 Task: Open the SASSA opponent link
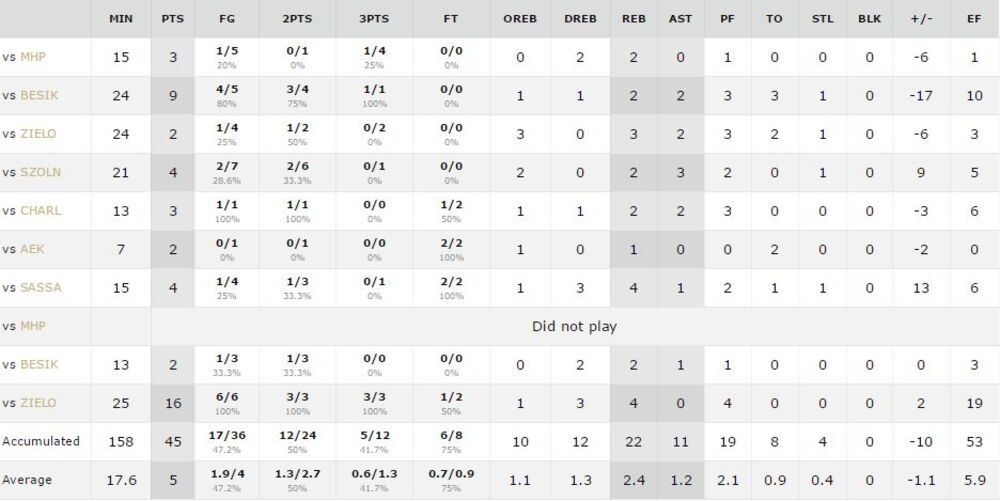point(40,288)
